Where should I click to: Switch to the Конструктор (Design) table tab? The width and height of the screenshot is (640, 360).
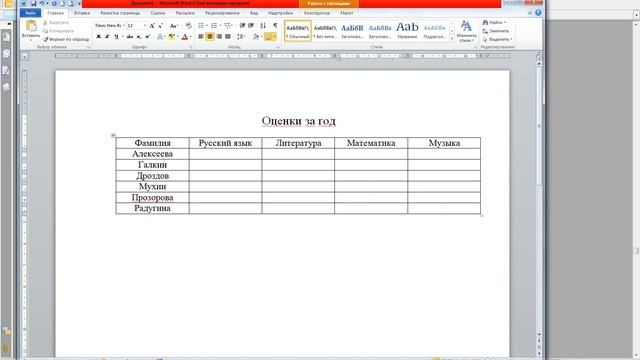[x=317, y=13]
